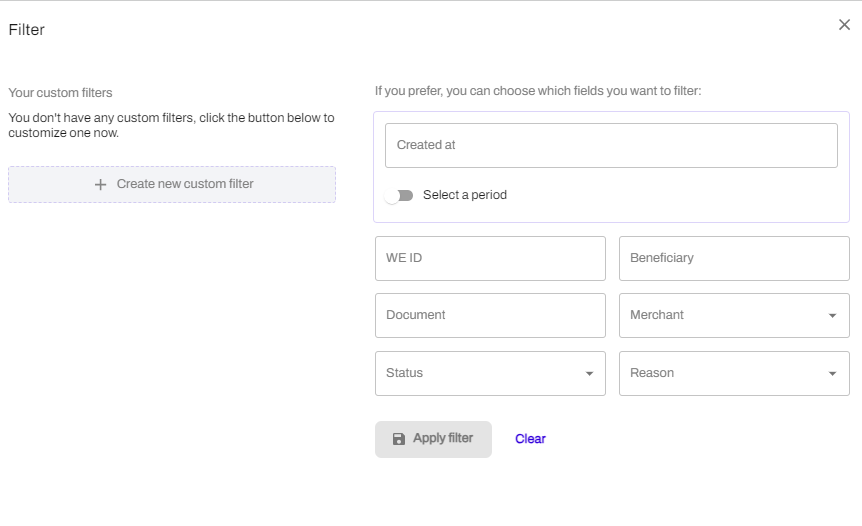Click the floppy disk icon on Apply filter
Image resolution: width=862 pixels, height=526 pixels.
coord(399,439)
